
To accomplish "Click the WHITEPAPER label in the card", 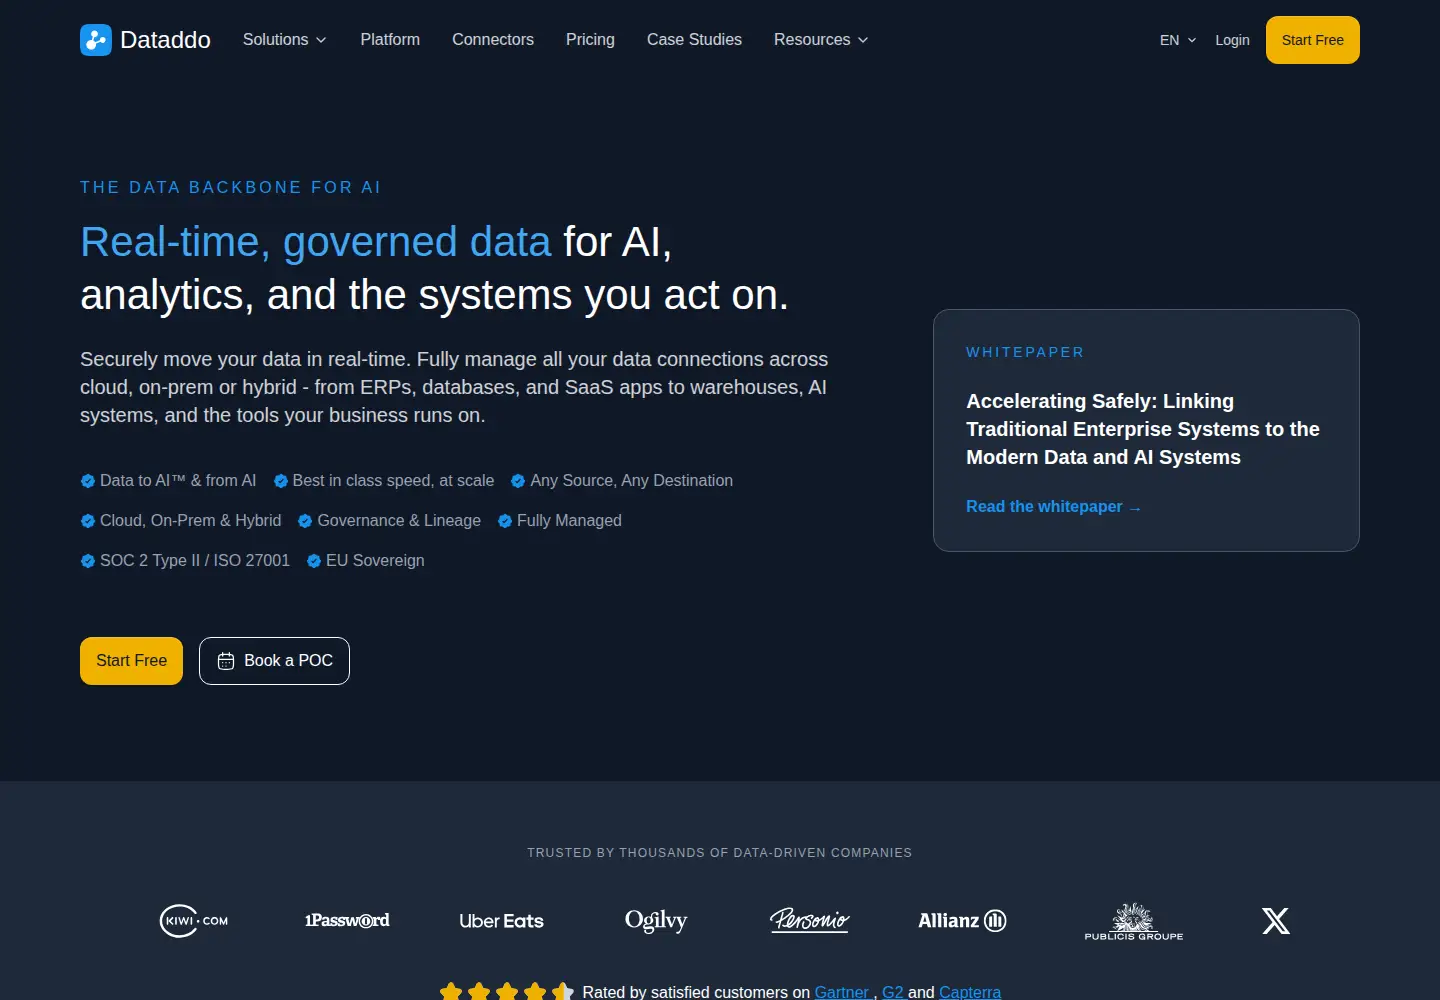I will point(1025,352).
